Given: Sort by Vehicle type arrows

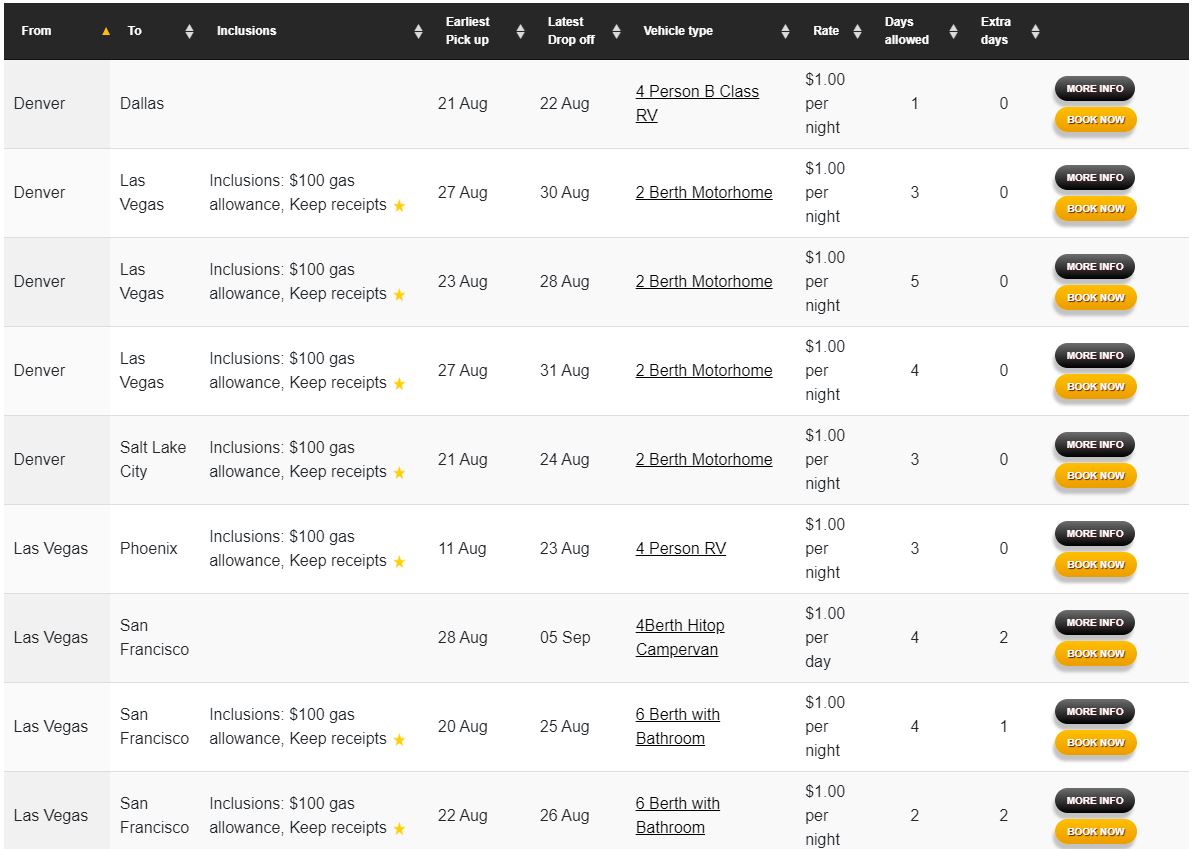Looking at the screenshot, I should click(x=785, y=31).
